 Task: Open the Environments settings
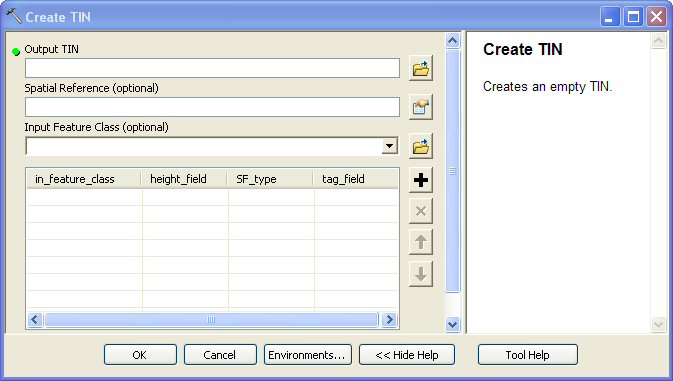(308, 355)
